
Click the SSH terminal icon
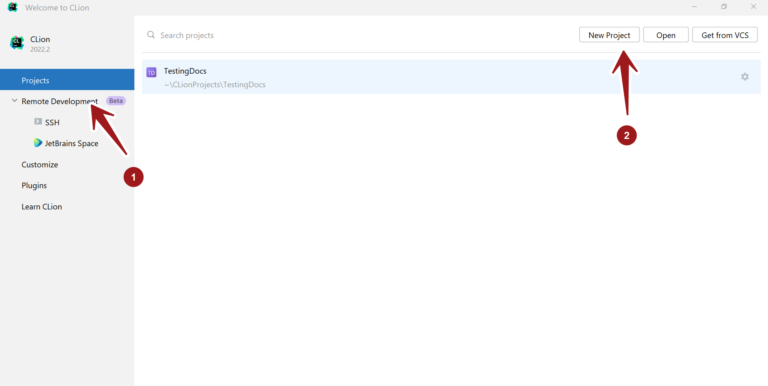38,121
